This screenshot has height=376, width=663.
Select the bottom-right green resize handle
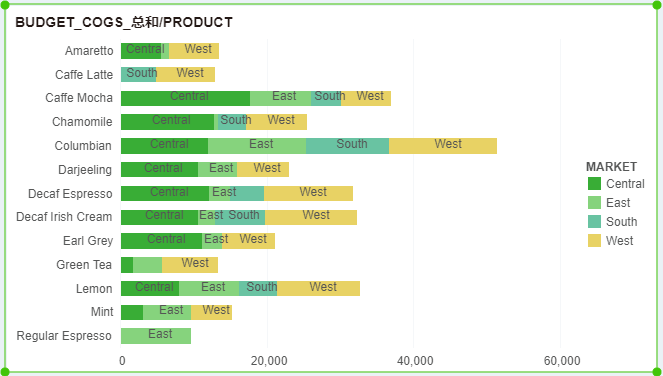click(x=658, y=371)
